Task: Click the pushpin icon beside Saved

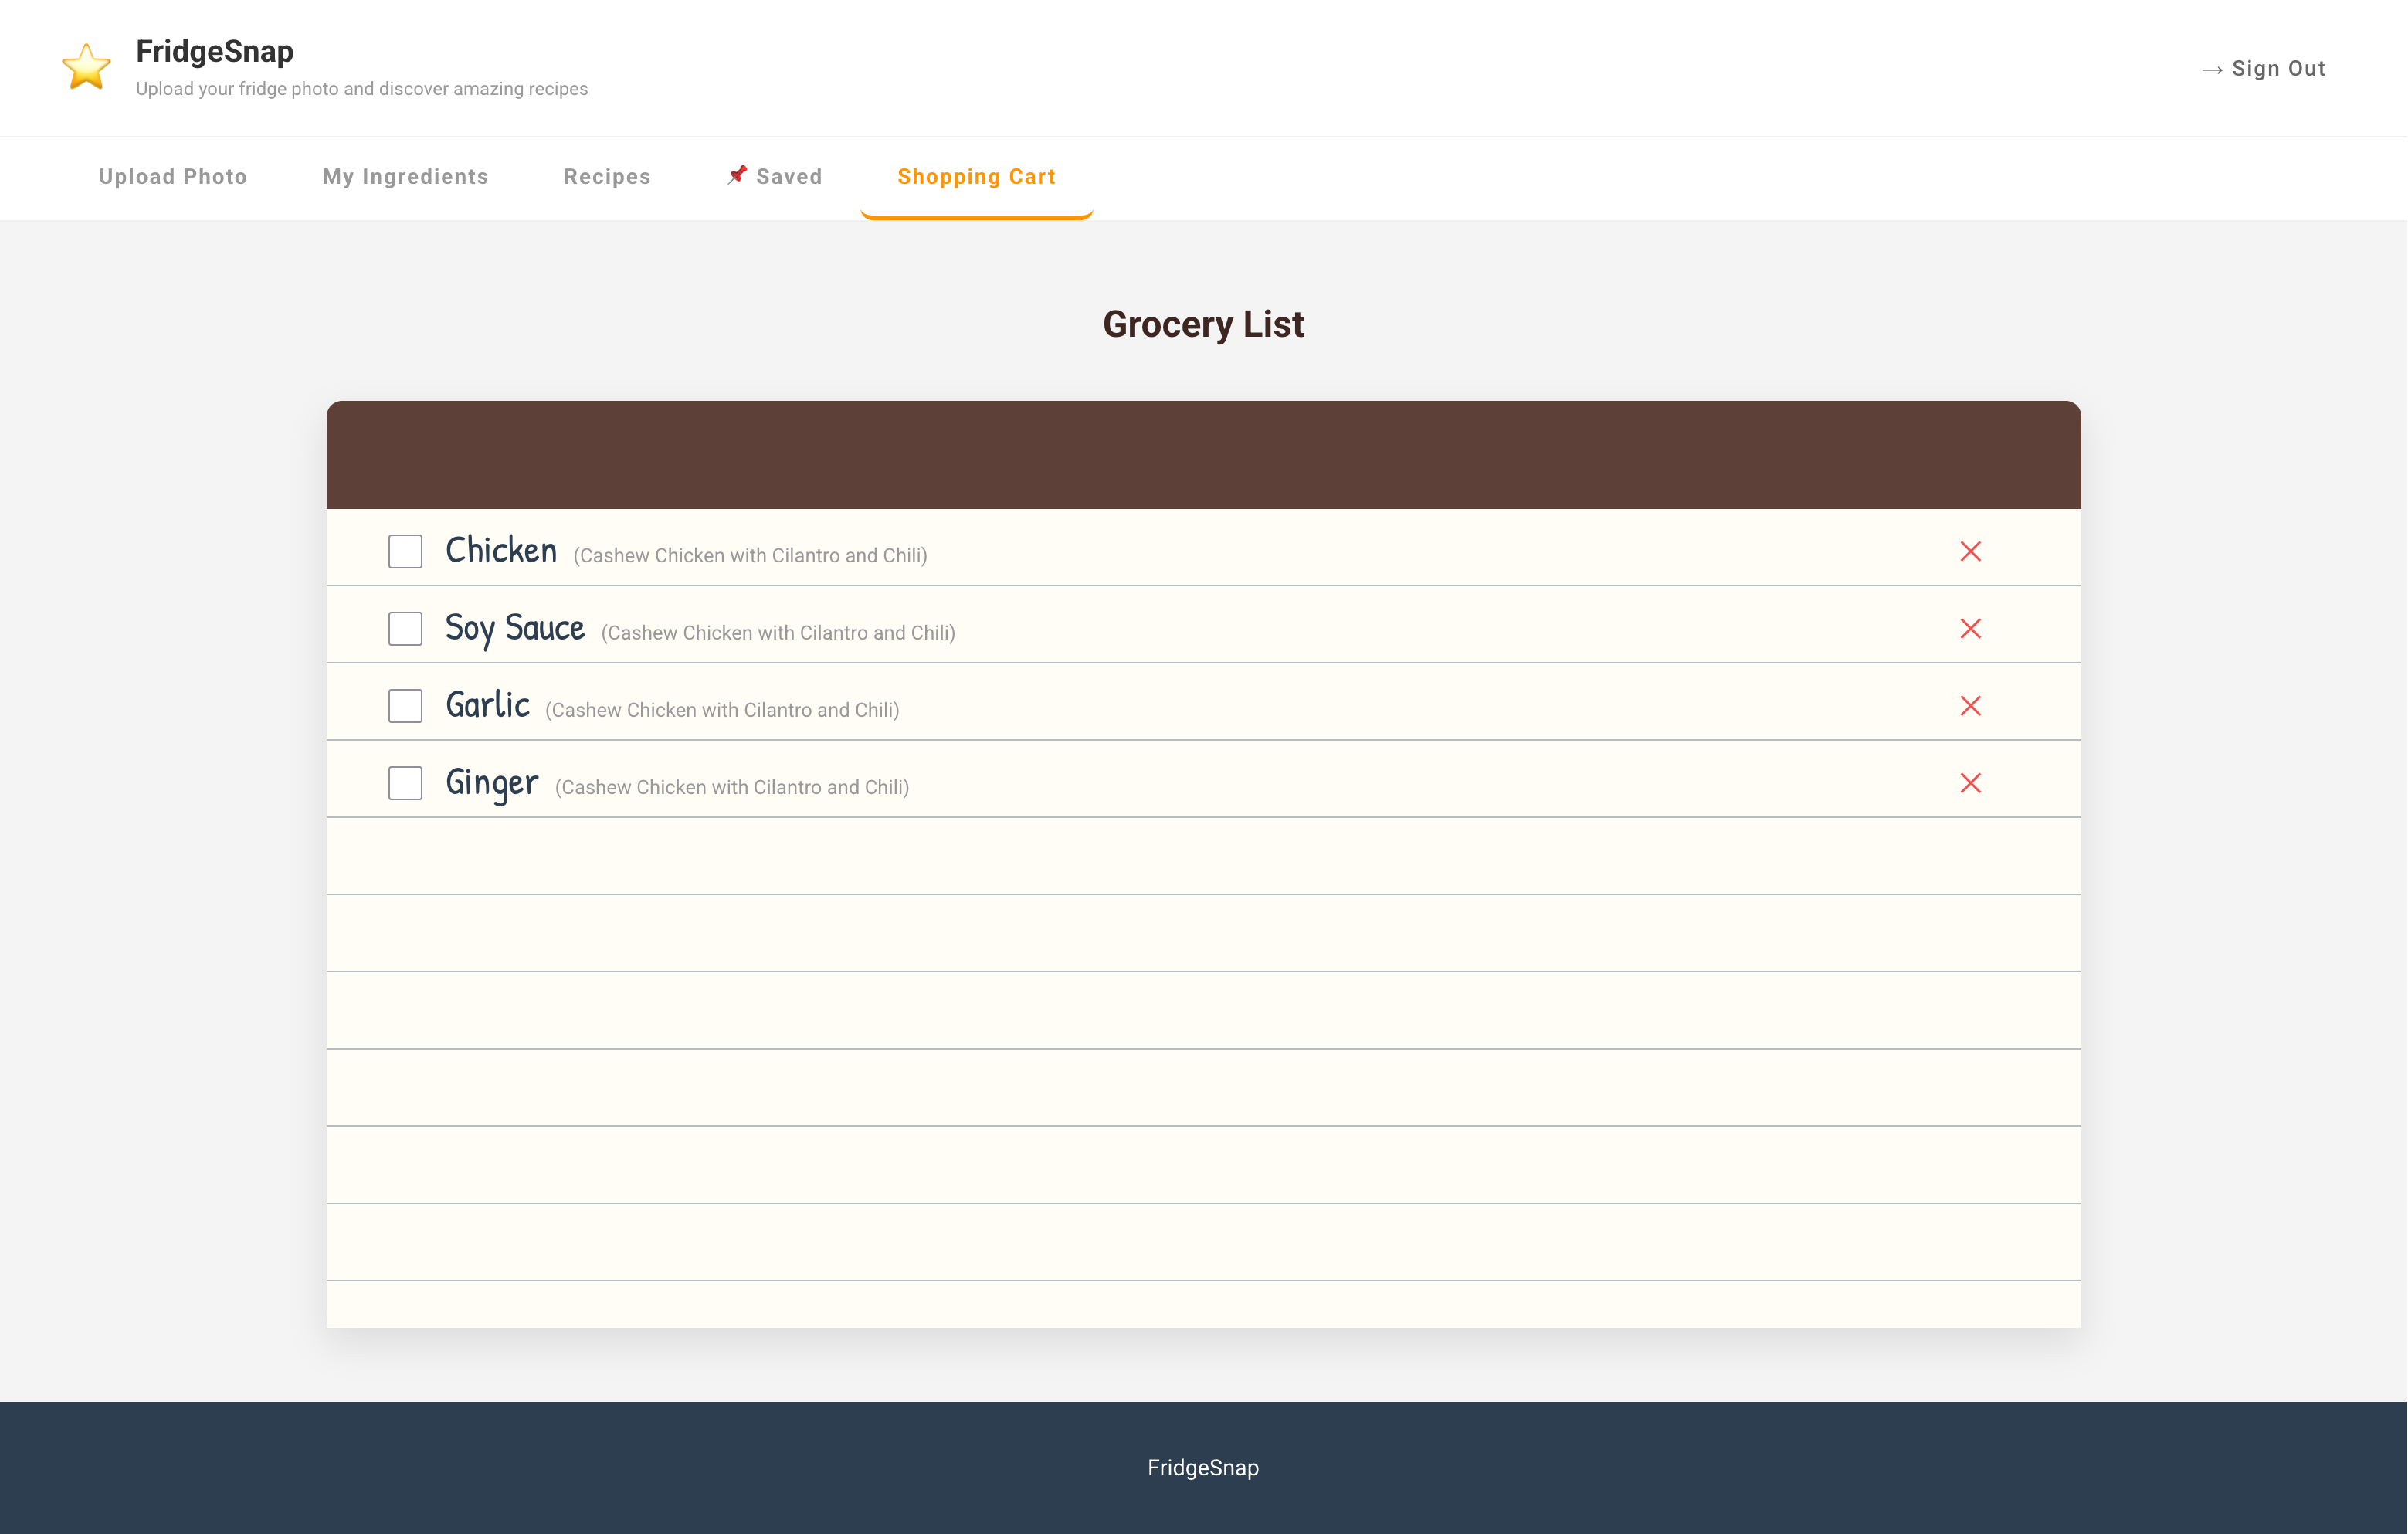Action: 737,175
